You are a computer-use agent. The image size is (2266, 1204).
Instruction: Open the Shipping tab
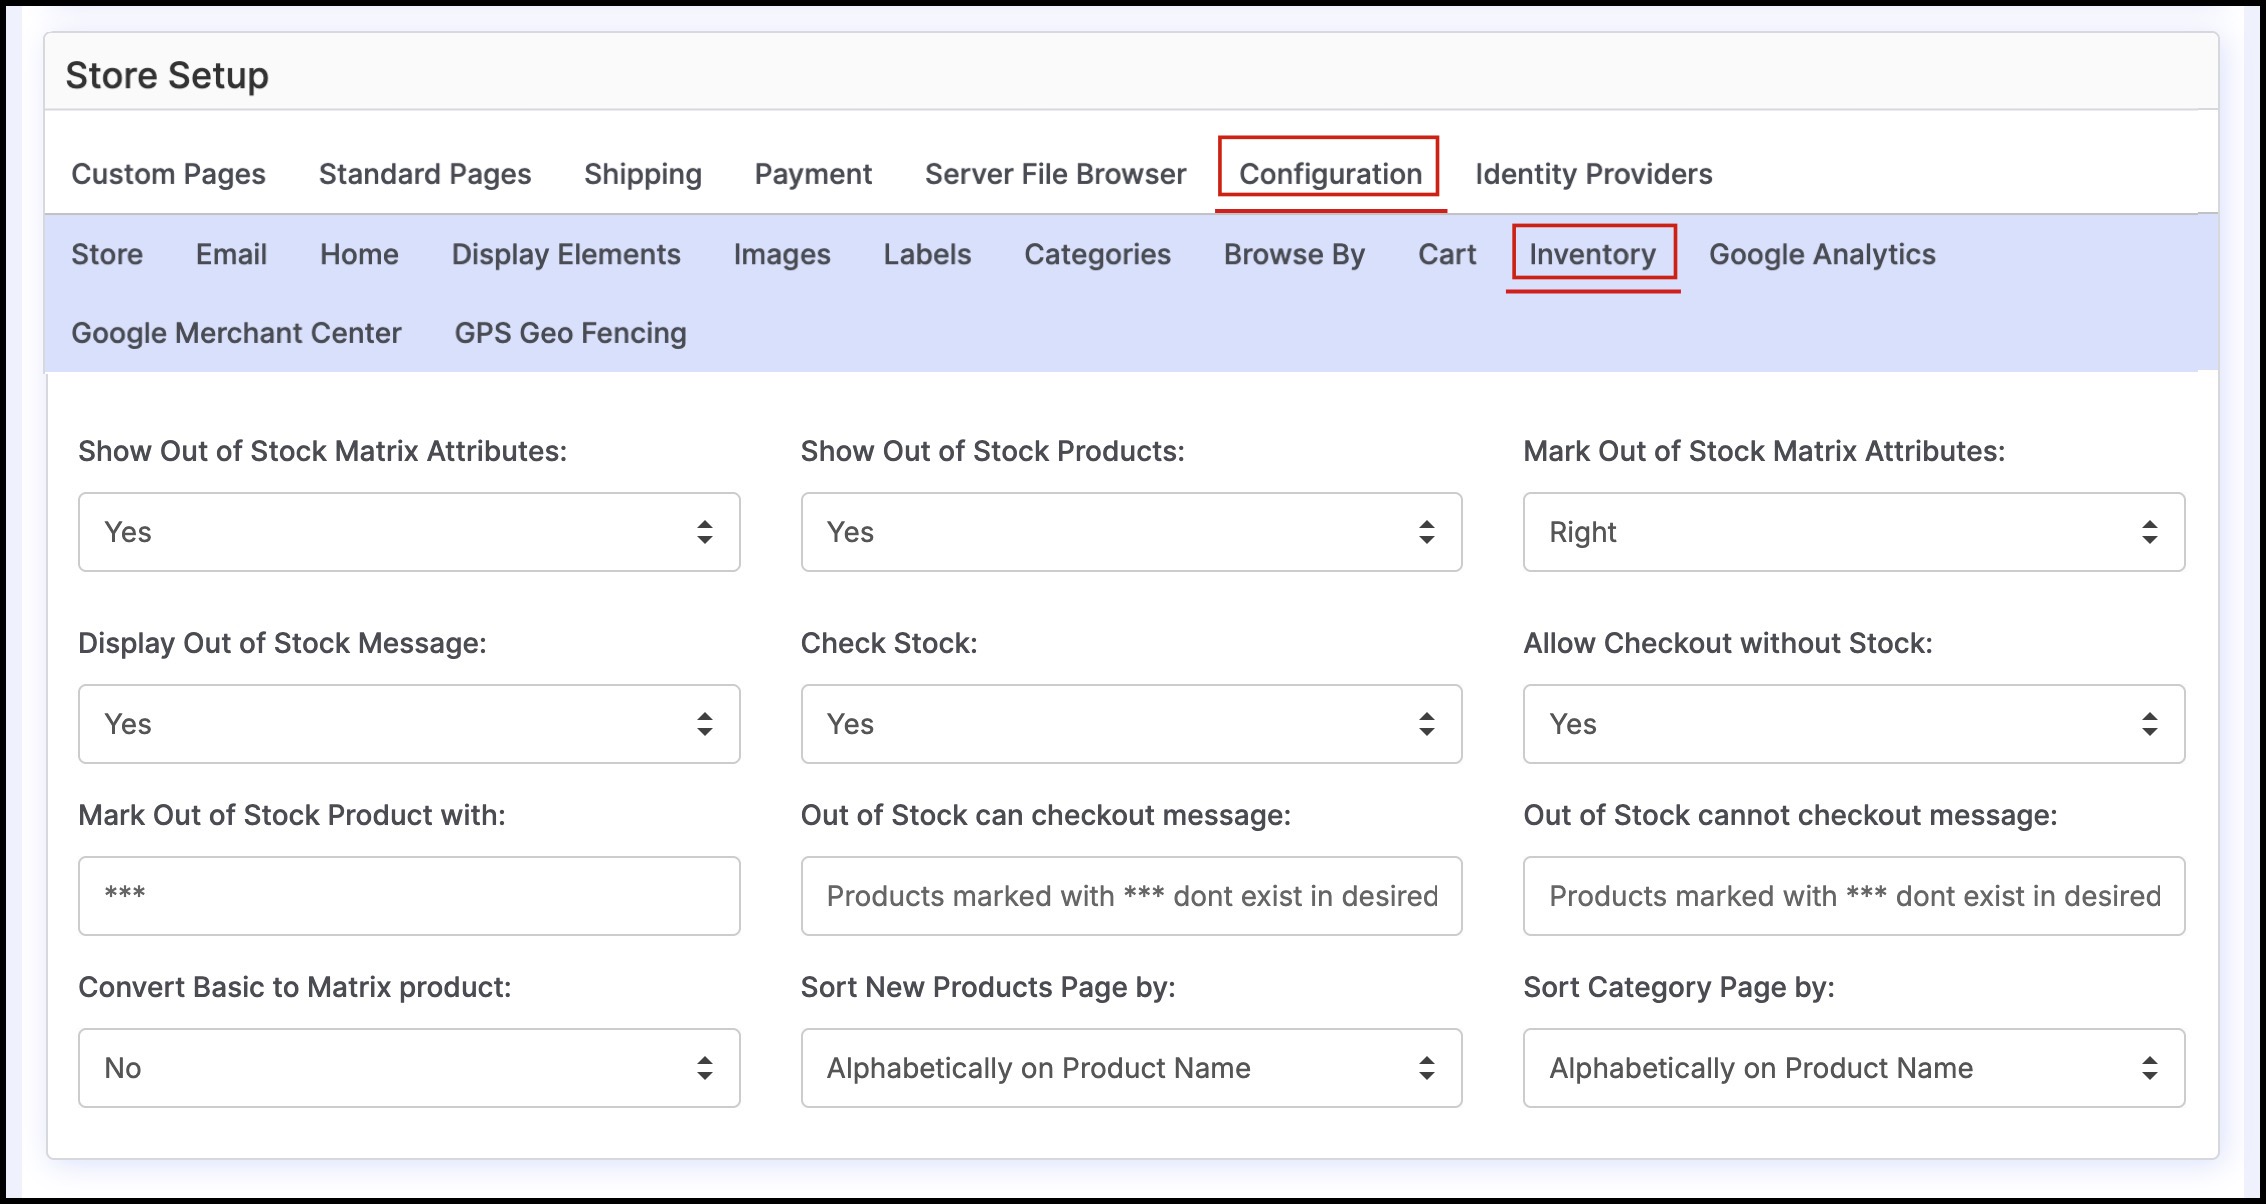(643, 174)
